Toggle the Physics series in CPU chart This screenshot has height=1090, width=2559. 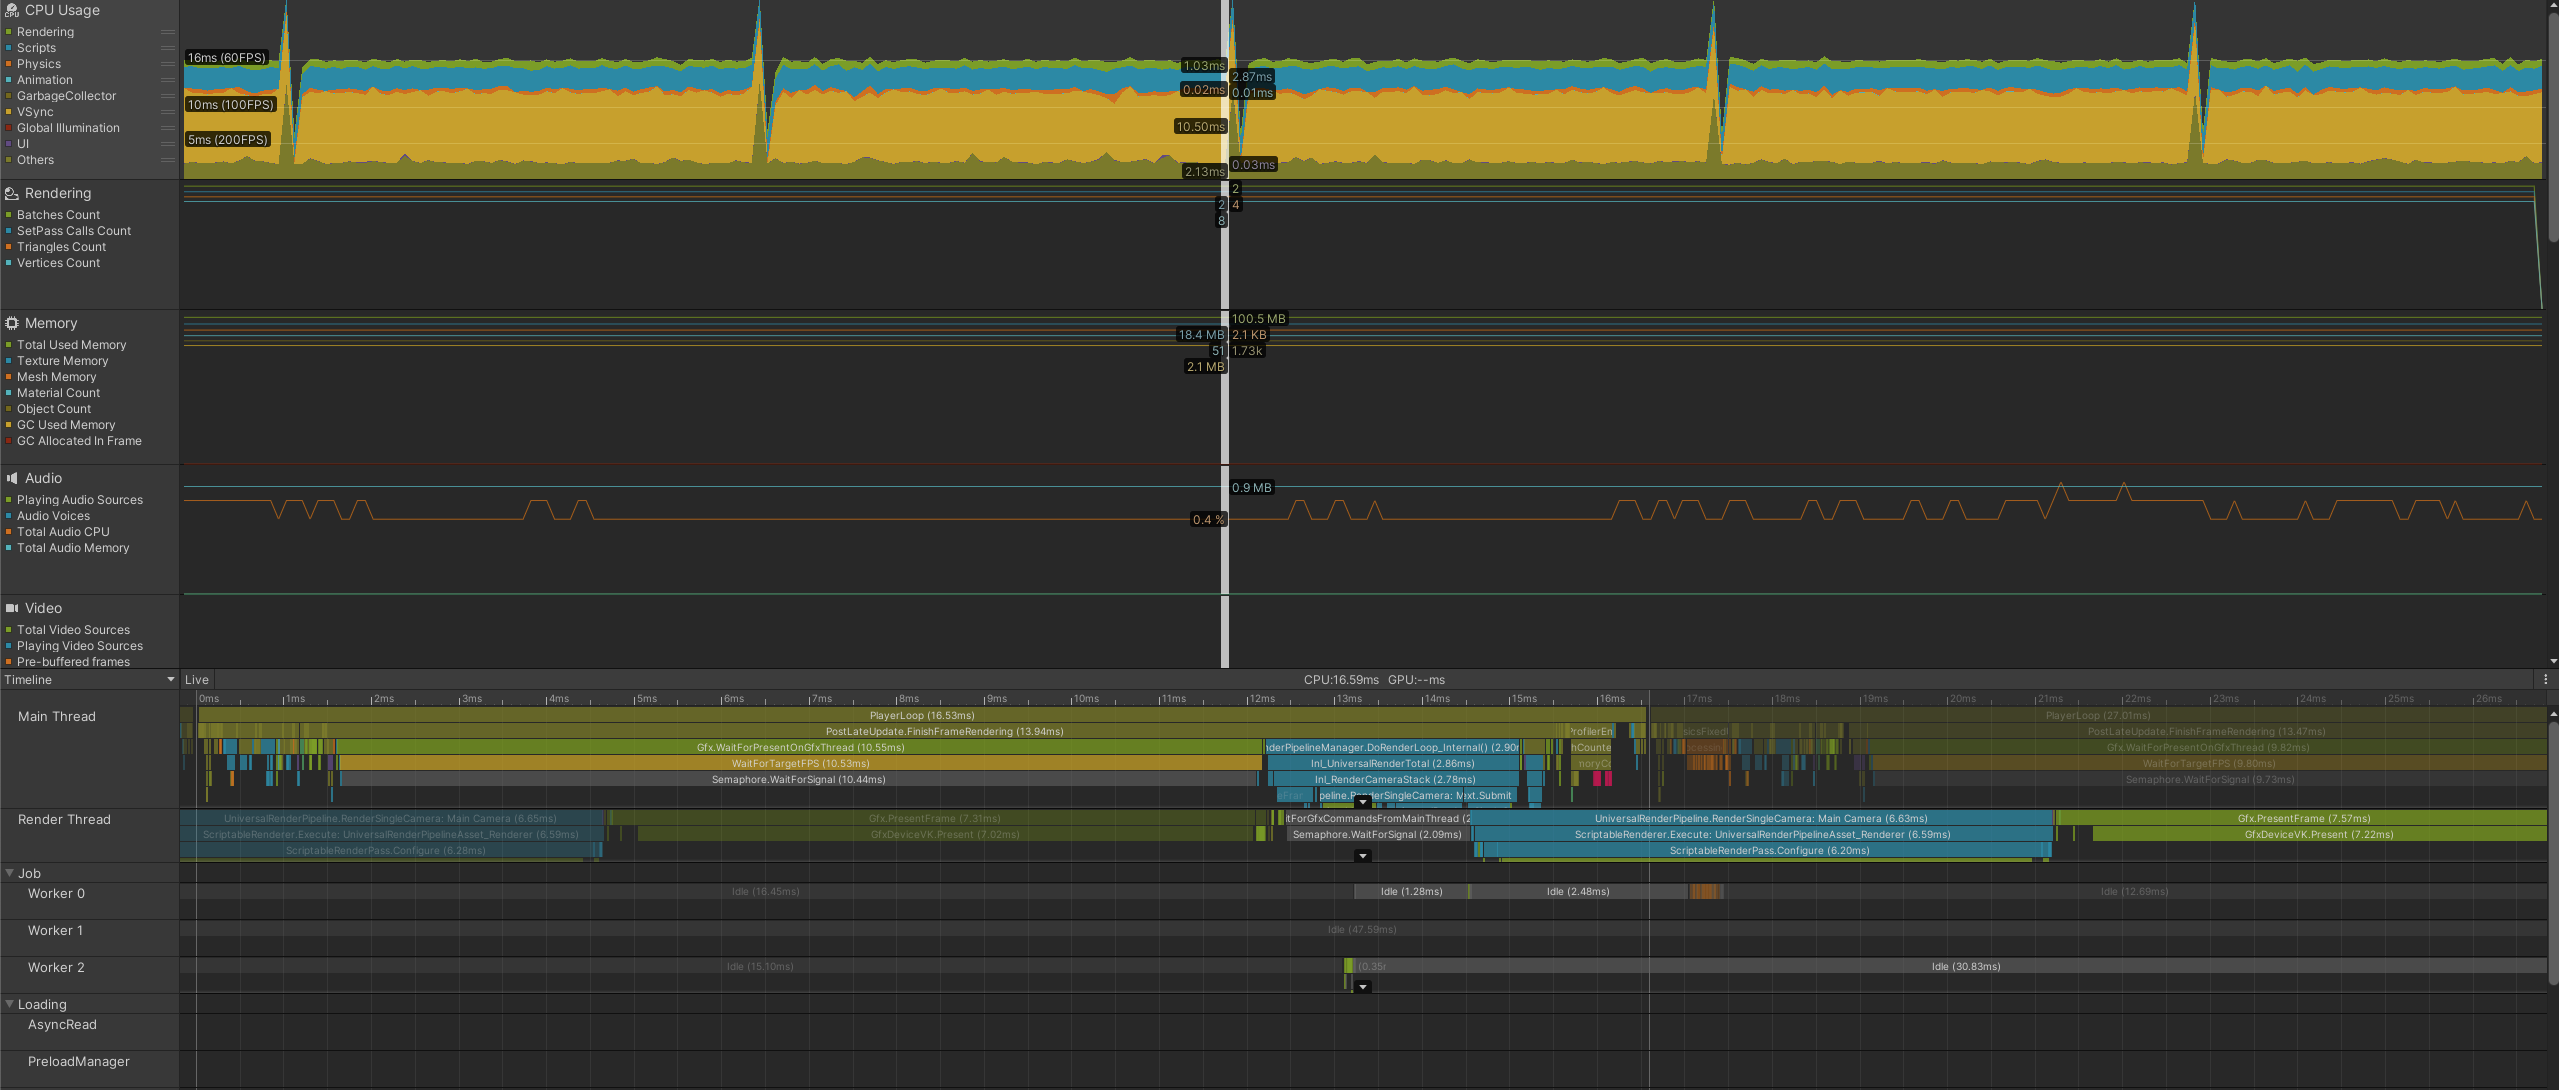click(9, 64)
